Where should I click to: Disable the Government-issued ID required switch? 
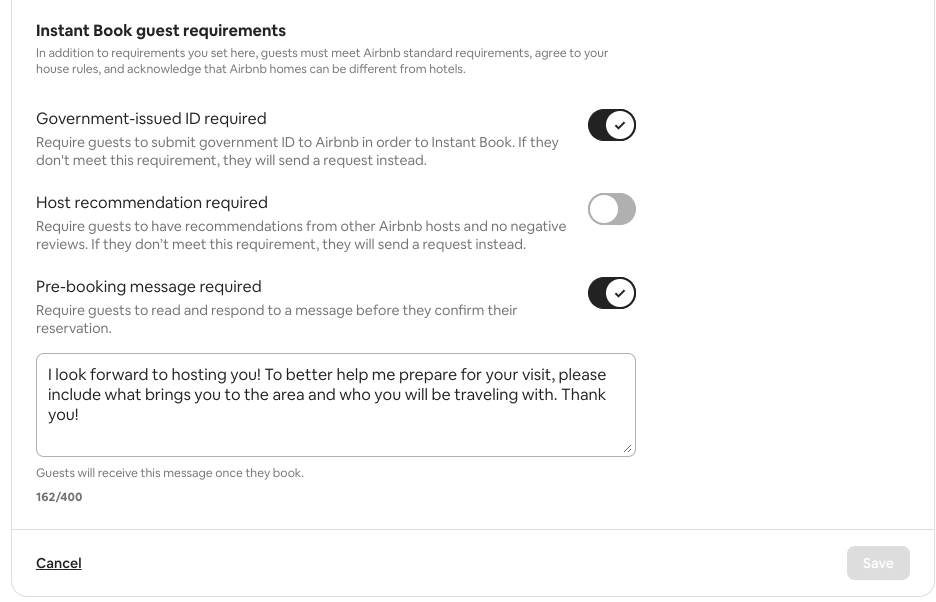pyautogui.click(x=612, y=125)
